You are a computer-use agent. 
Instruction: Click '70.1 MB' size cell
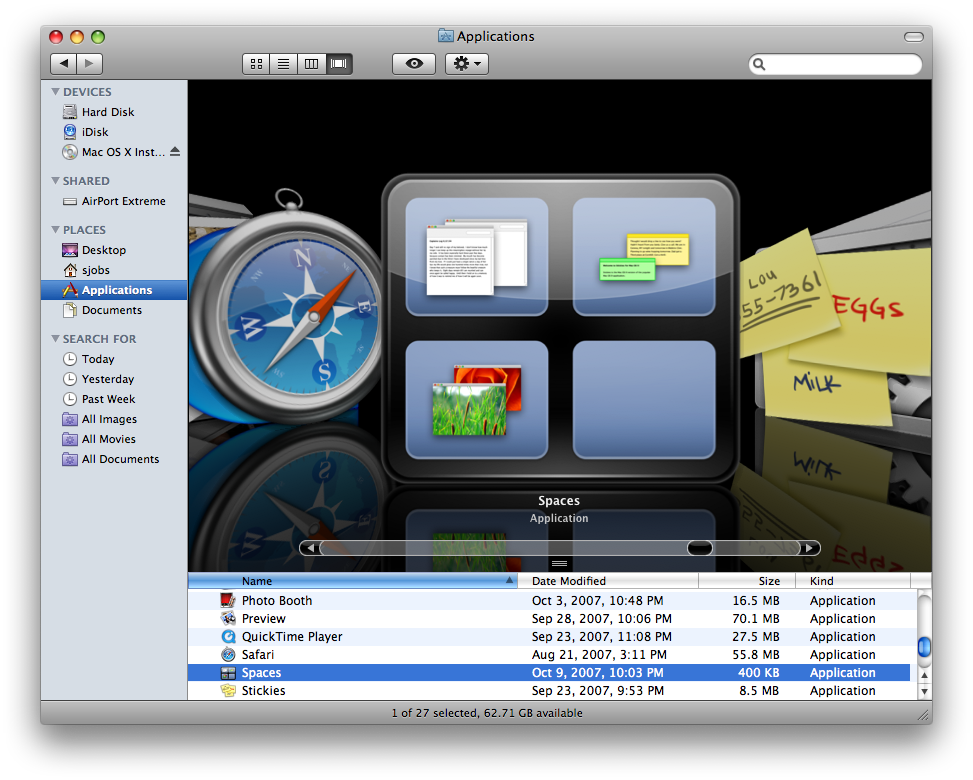point(755,619)
